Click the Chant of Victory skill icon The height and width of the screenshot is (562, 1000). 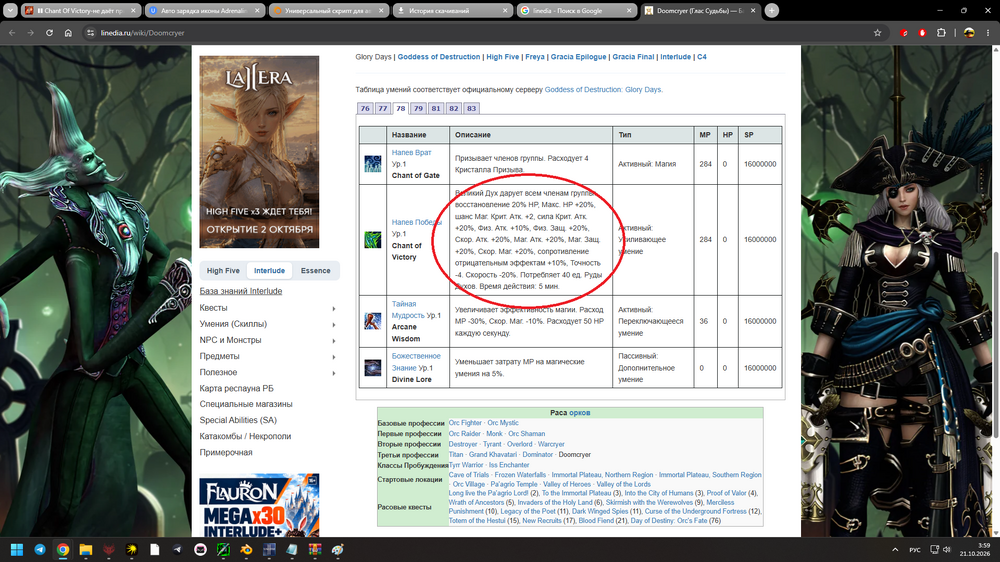[372, 240]
